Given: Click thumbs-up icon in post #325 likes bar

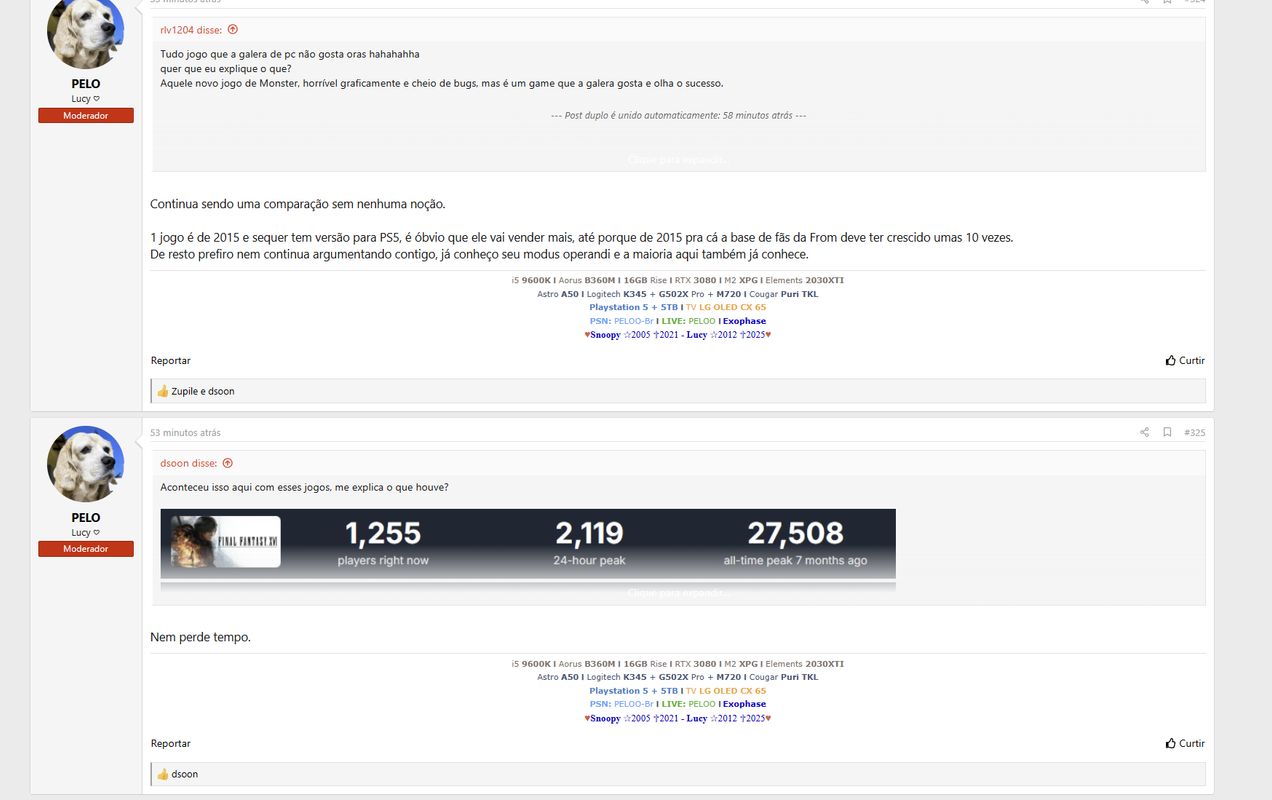Looking at the screenshot, I should point(162,774).
